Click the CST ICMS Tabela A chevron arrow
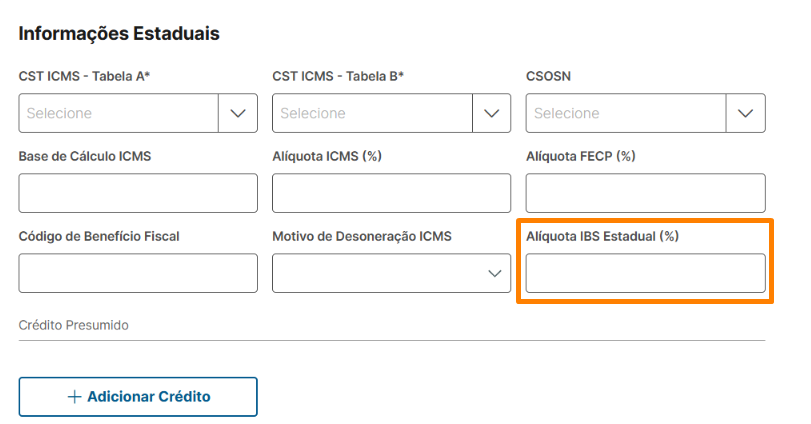The width and height of the screenshot is (811, 424). pyautogui.click(x=238, y=113)
